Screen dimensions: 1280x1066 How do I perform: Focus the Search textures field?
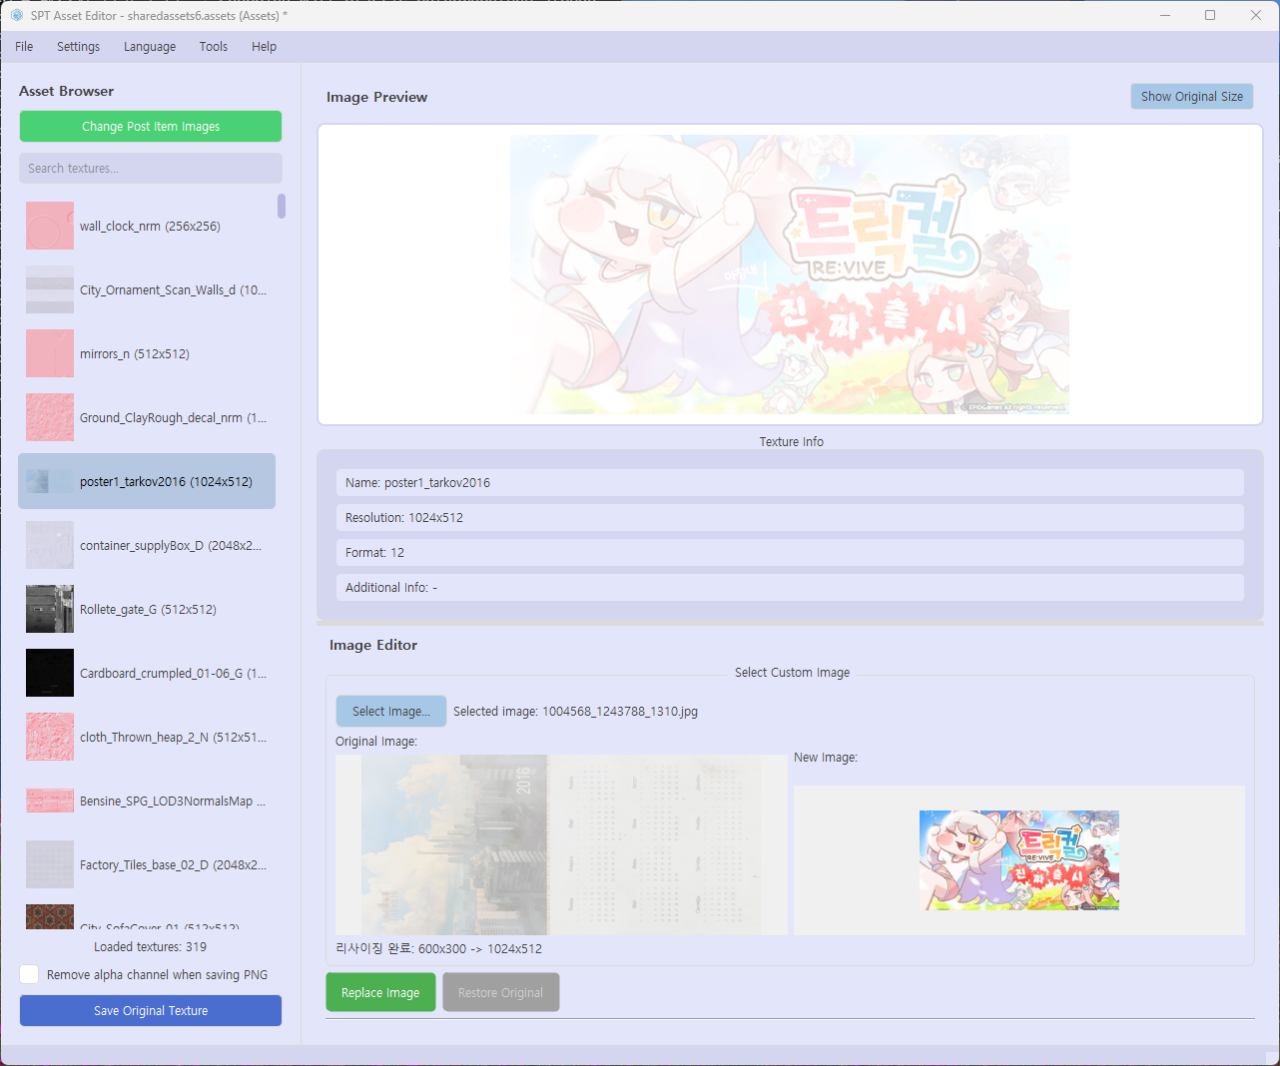pos(151,168)
